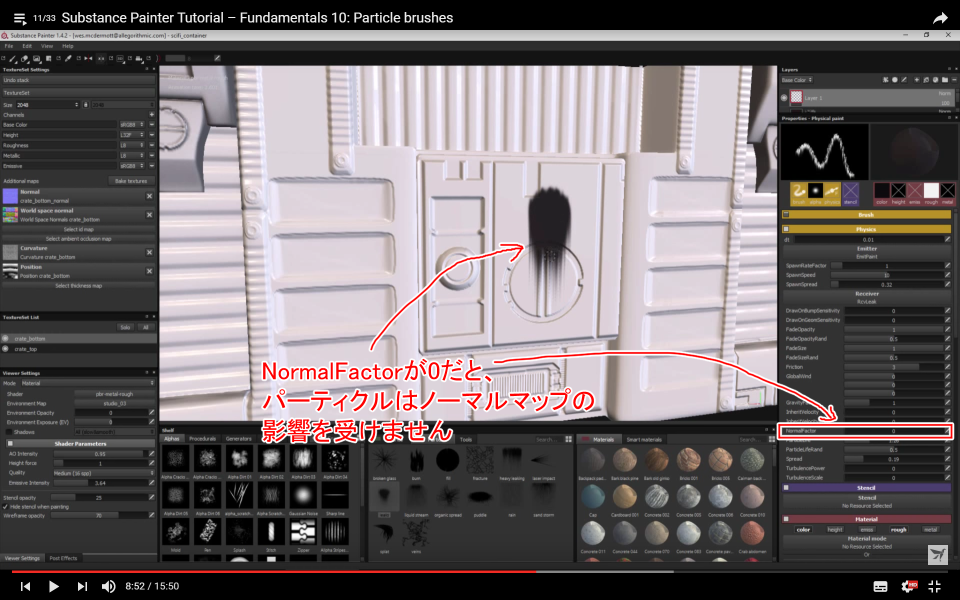Image resolution: width=960 pixels, height=600 pixels.
Task: Toggle the metal channel in Material
Action: [x=931, y=530]
